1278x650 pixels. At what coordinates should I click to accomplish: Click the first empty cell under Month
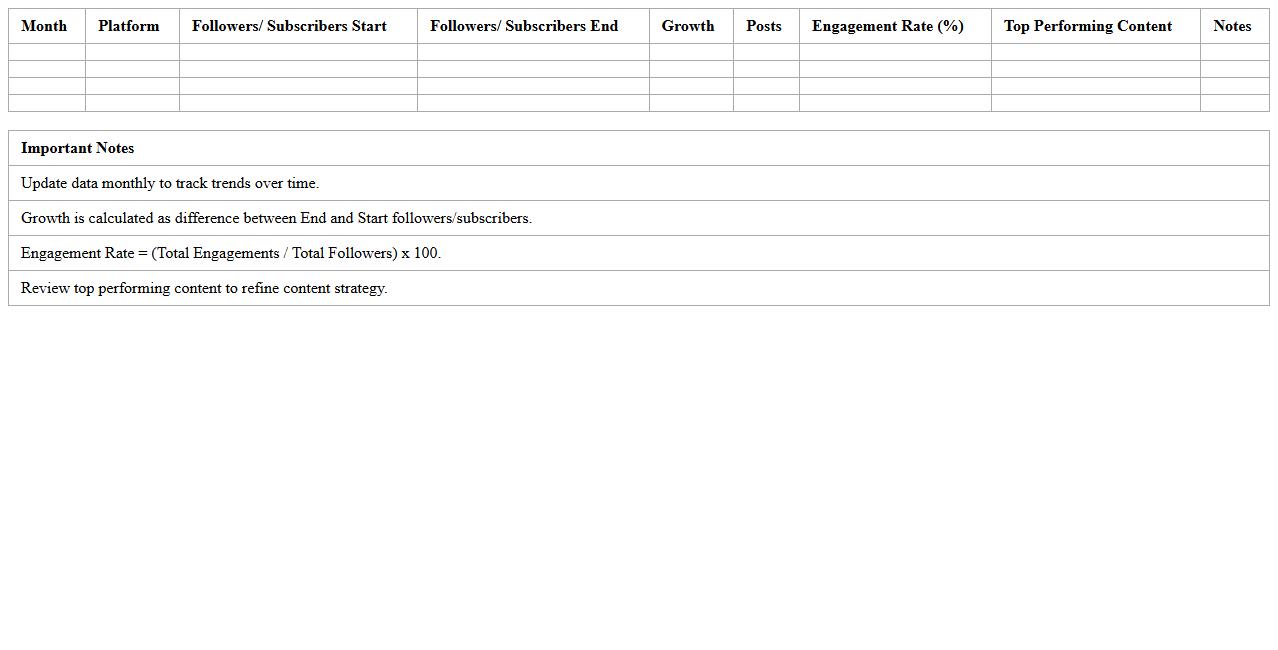click(47, 52)
